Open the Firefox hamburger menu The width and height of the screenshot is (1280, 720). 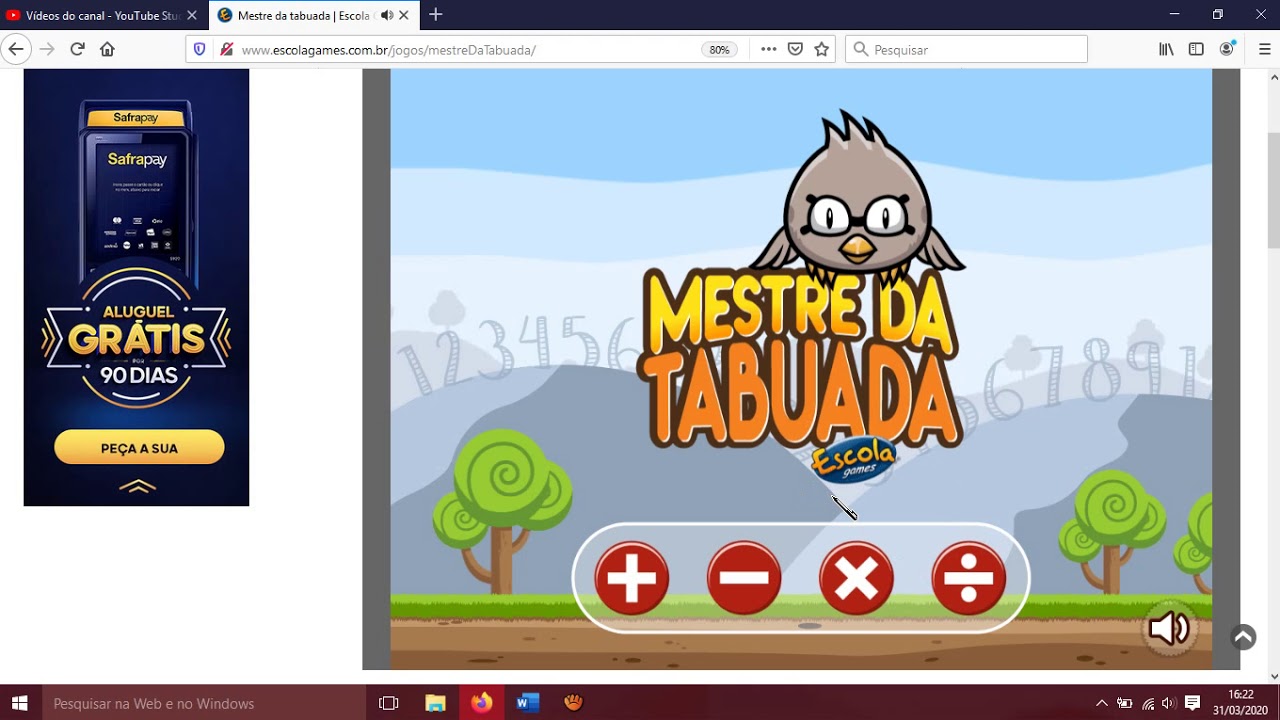point(1264,49)
